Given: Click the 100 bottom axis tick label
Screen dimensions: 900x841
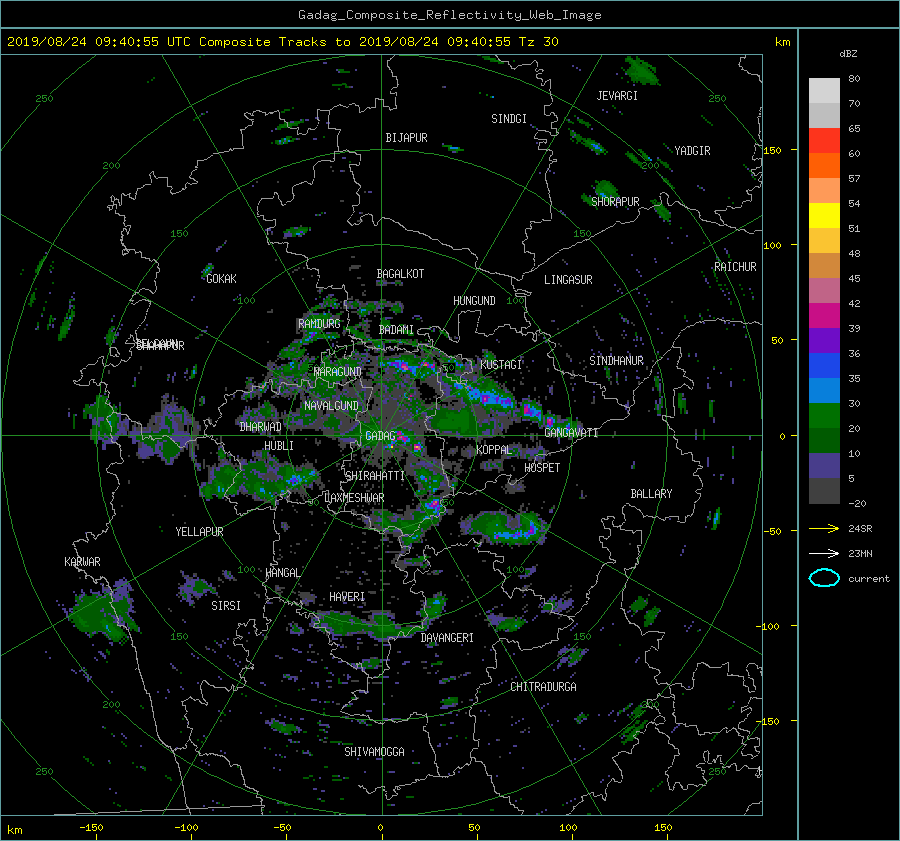Looking at the screenshot, I should point(568,827).
